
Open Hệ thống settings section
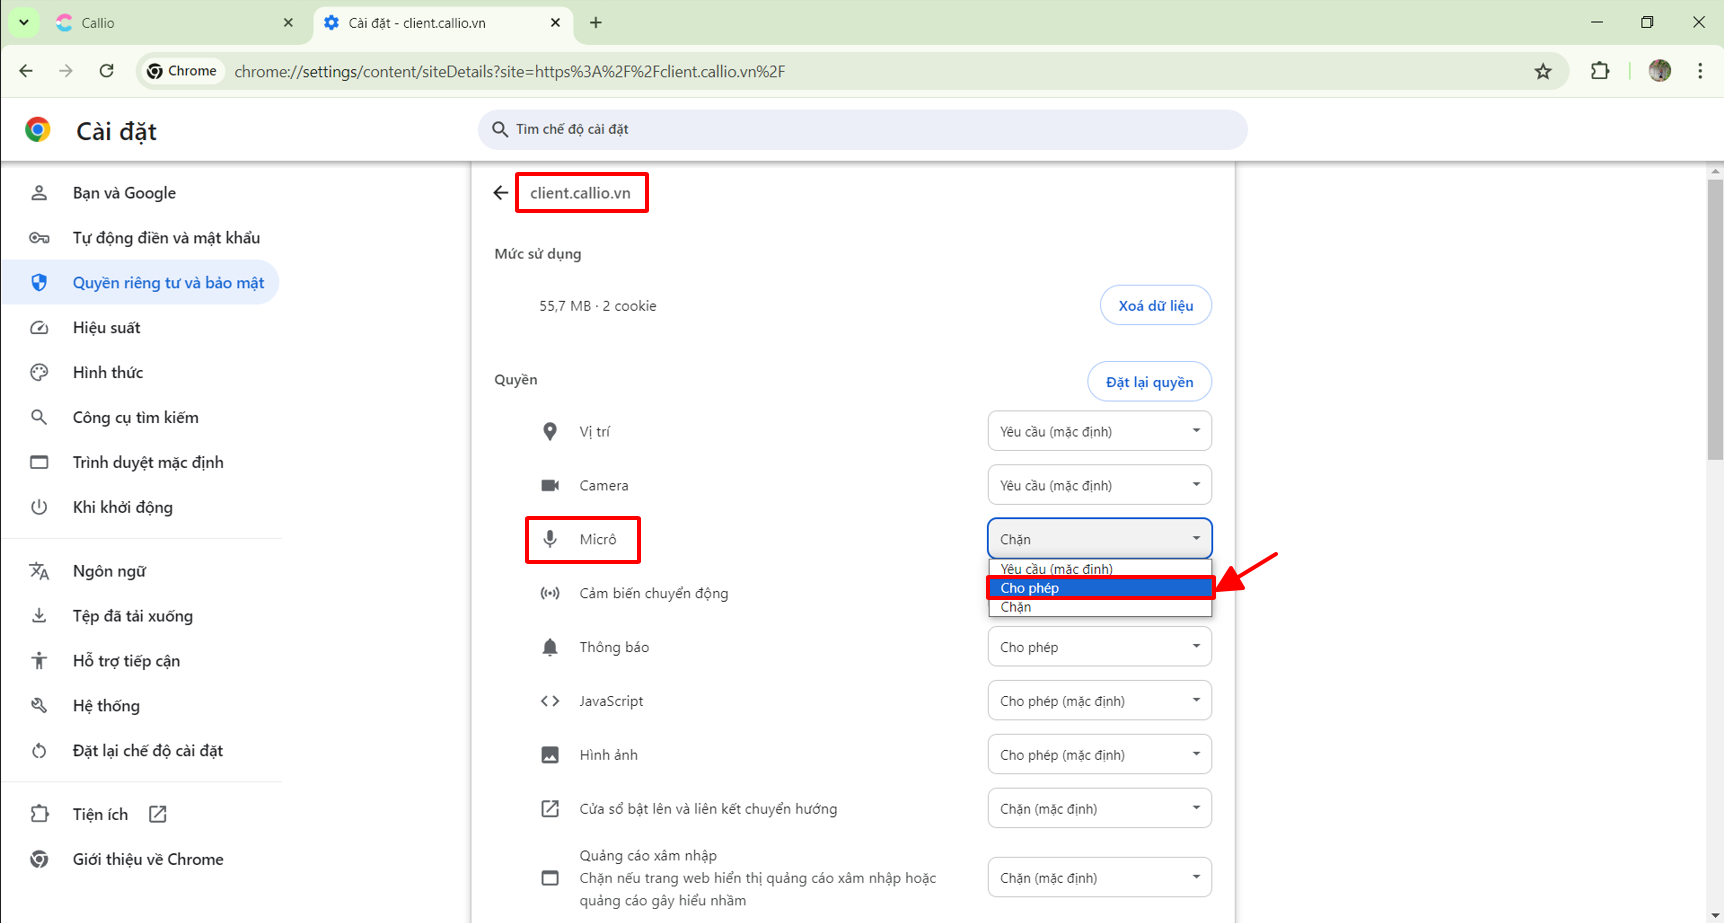pos(140,706)
